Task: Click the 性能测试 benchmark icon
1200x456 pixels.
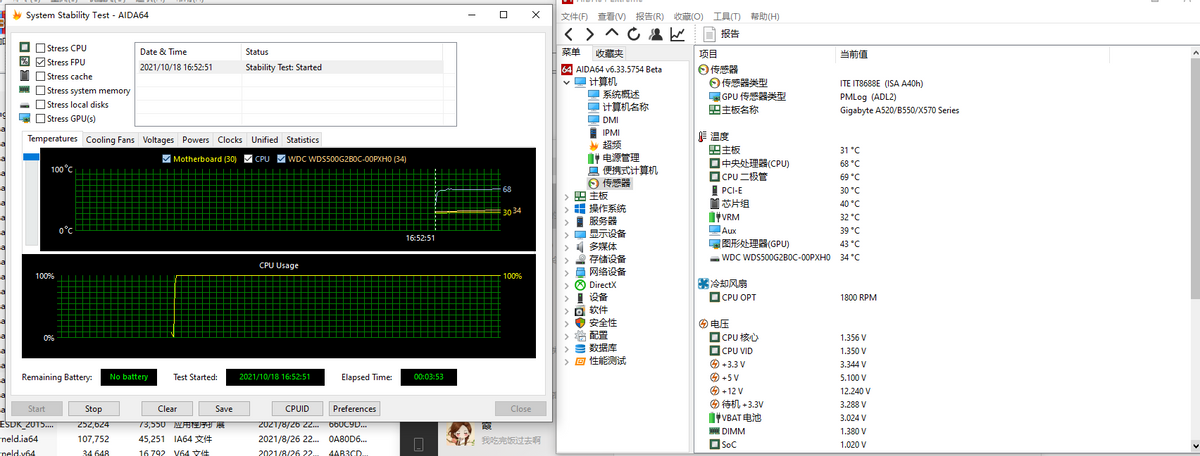Action: [x=581, y=361]
